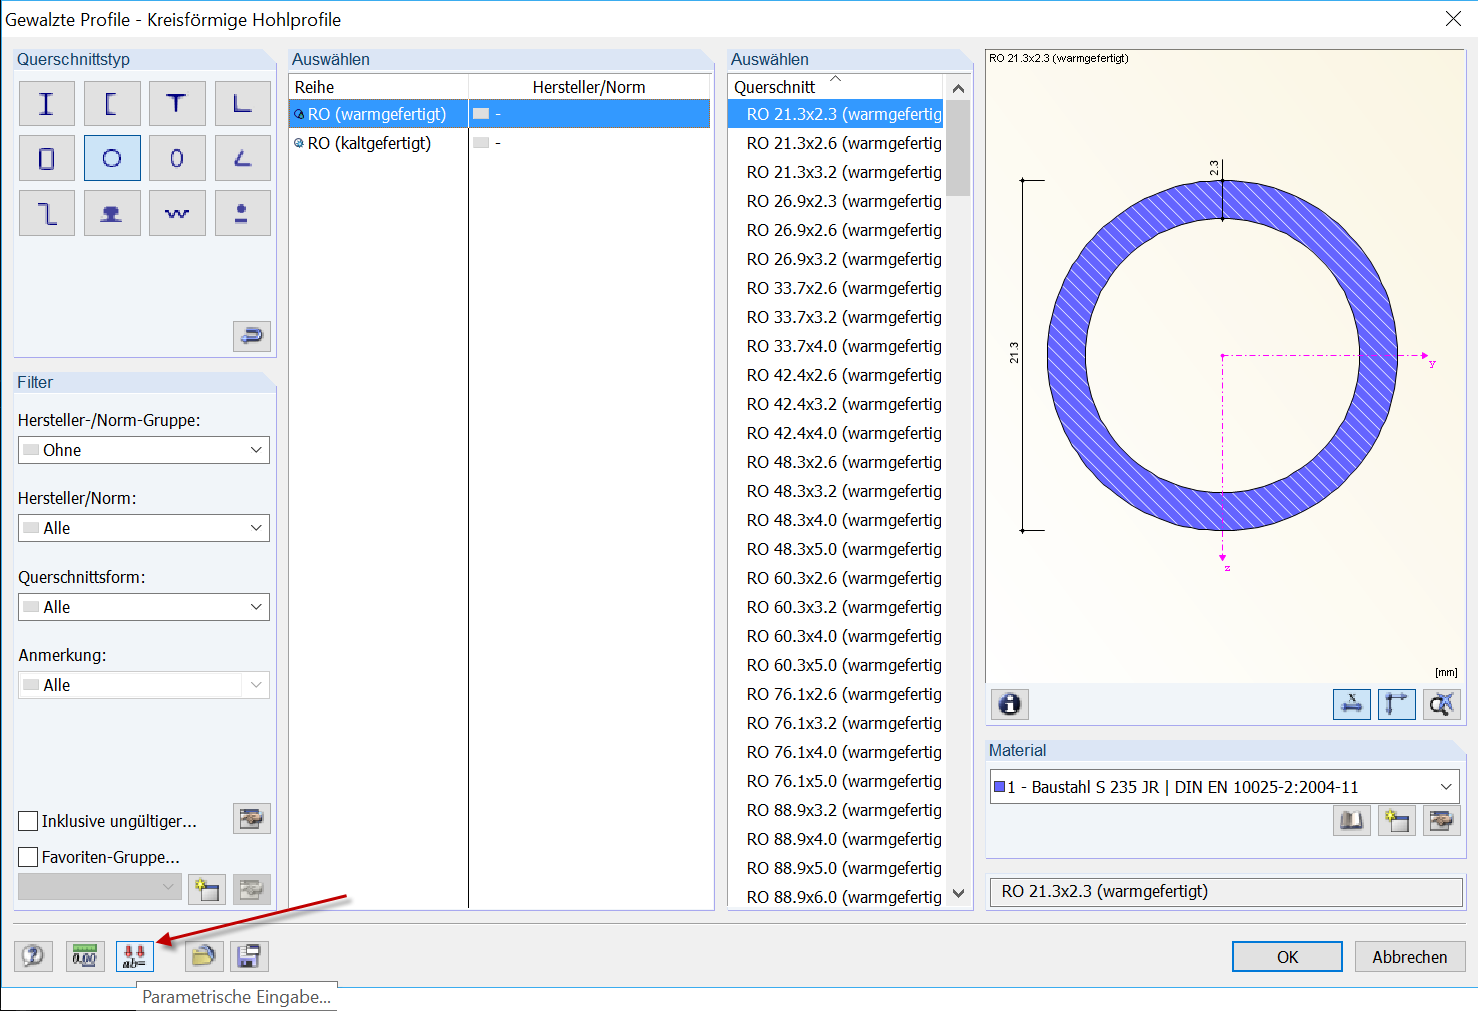Enable the Favoriten-Gruppe checkbox

click(28, 857)
